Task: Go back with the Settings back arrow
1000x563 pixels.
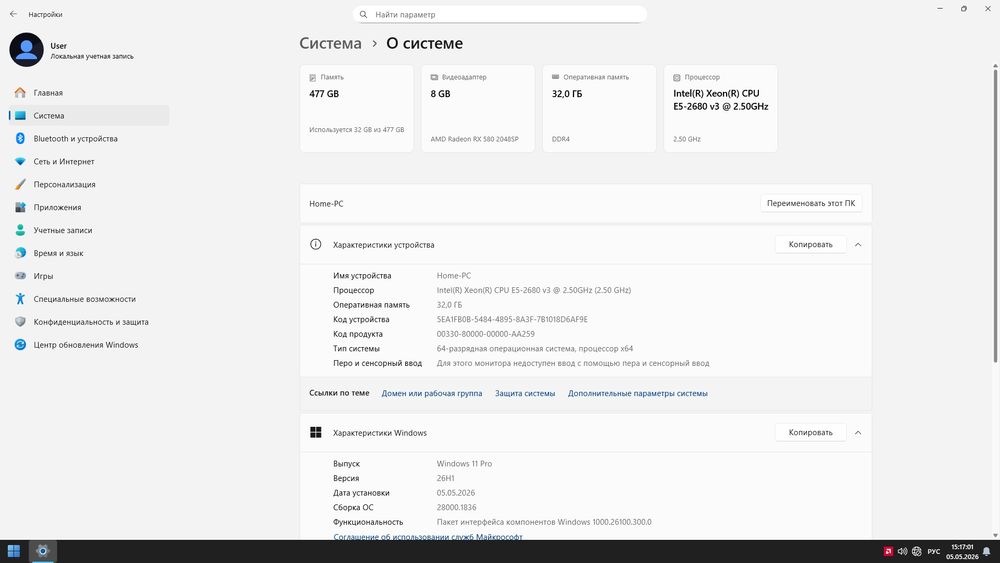Action: [13, 14]
